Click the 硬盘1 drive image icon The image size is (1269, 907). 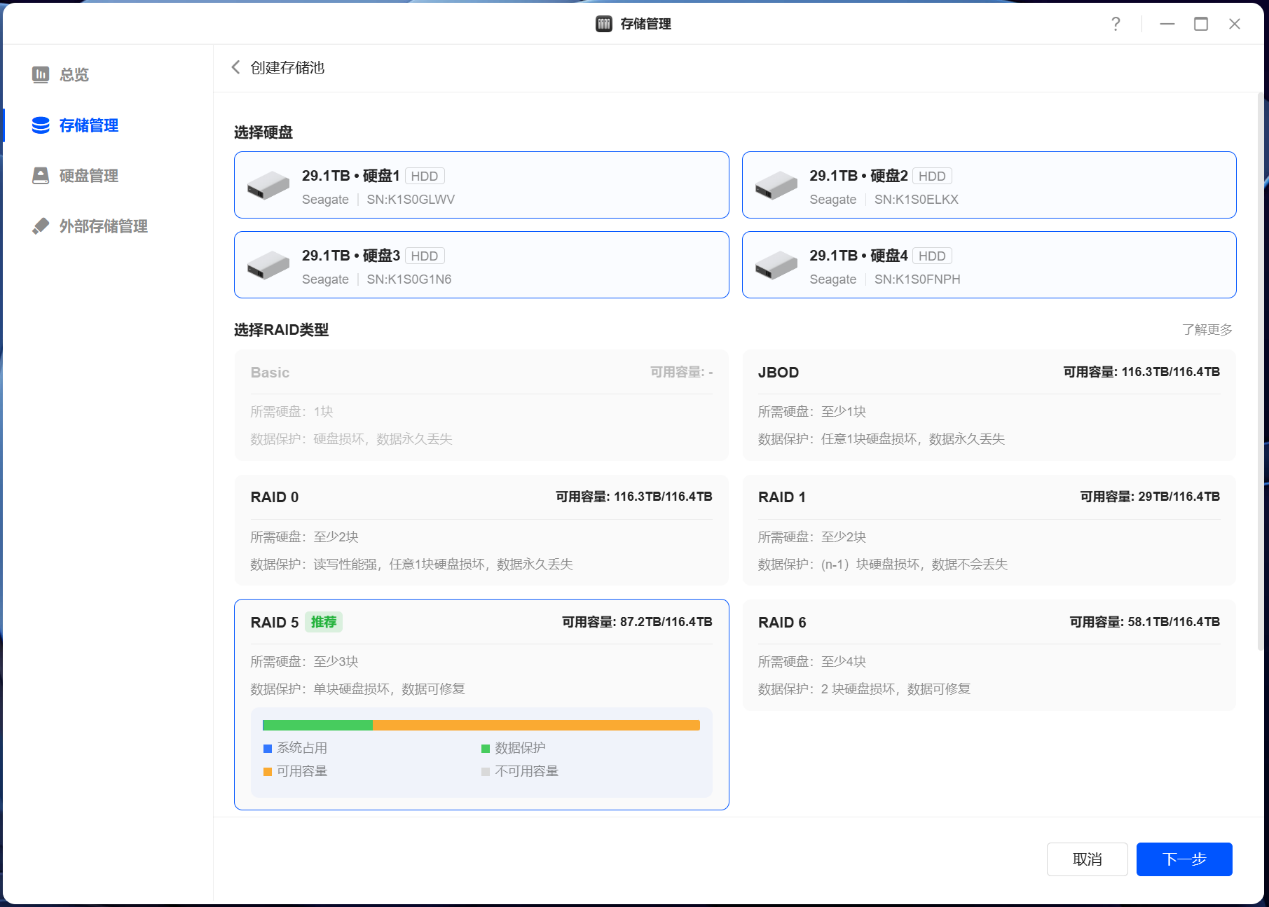[267, 185]
